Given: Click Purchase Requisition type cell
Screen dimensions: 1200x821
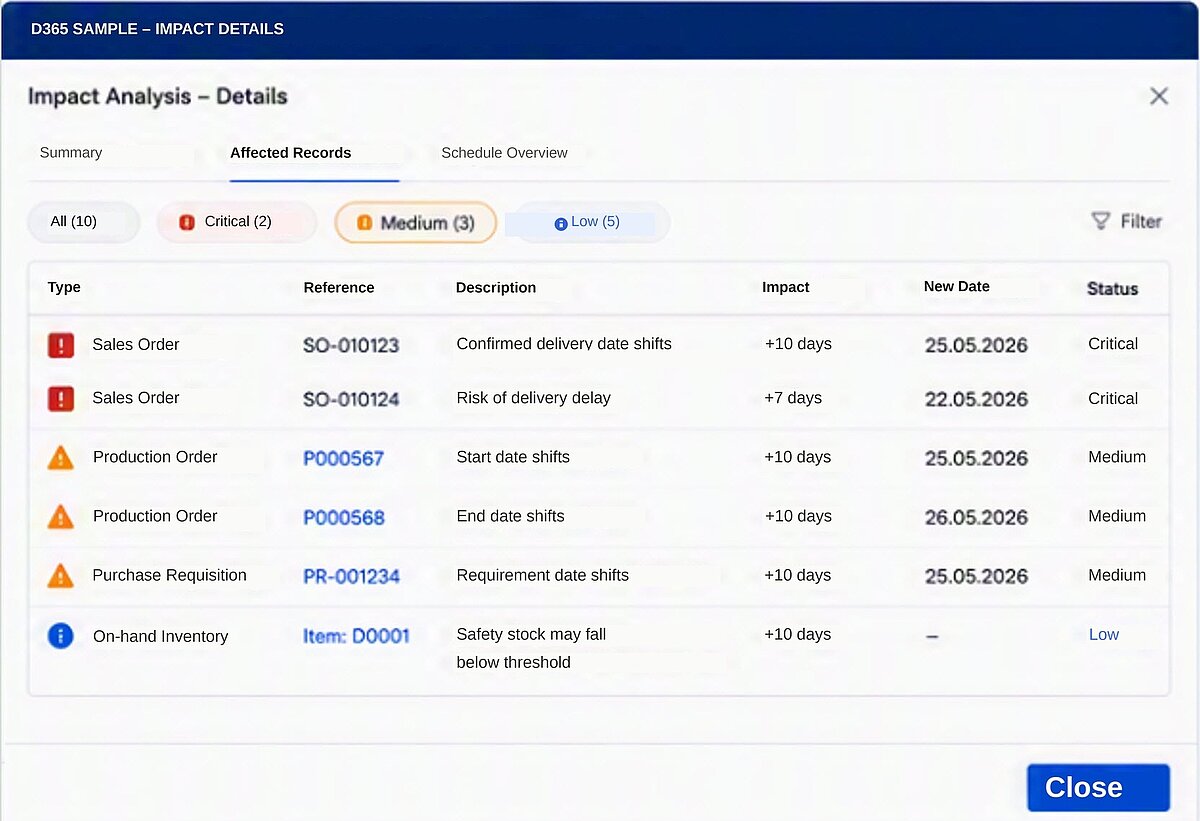Looking at the screenshot, I should pos(169,575).
